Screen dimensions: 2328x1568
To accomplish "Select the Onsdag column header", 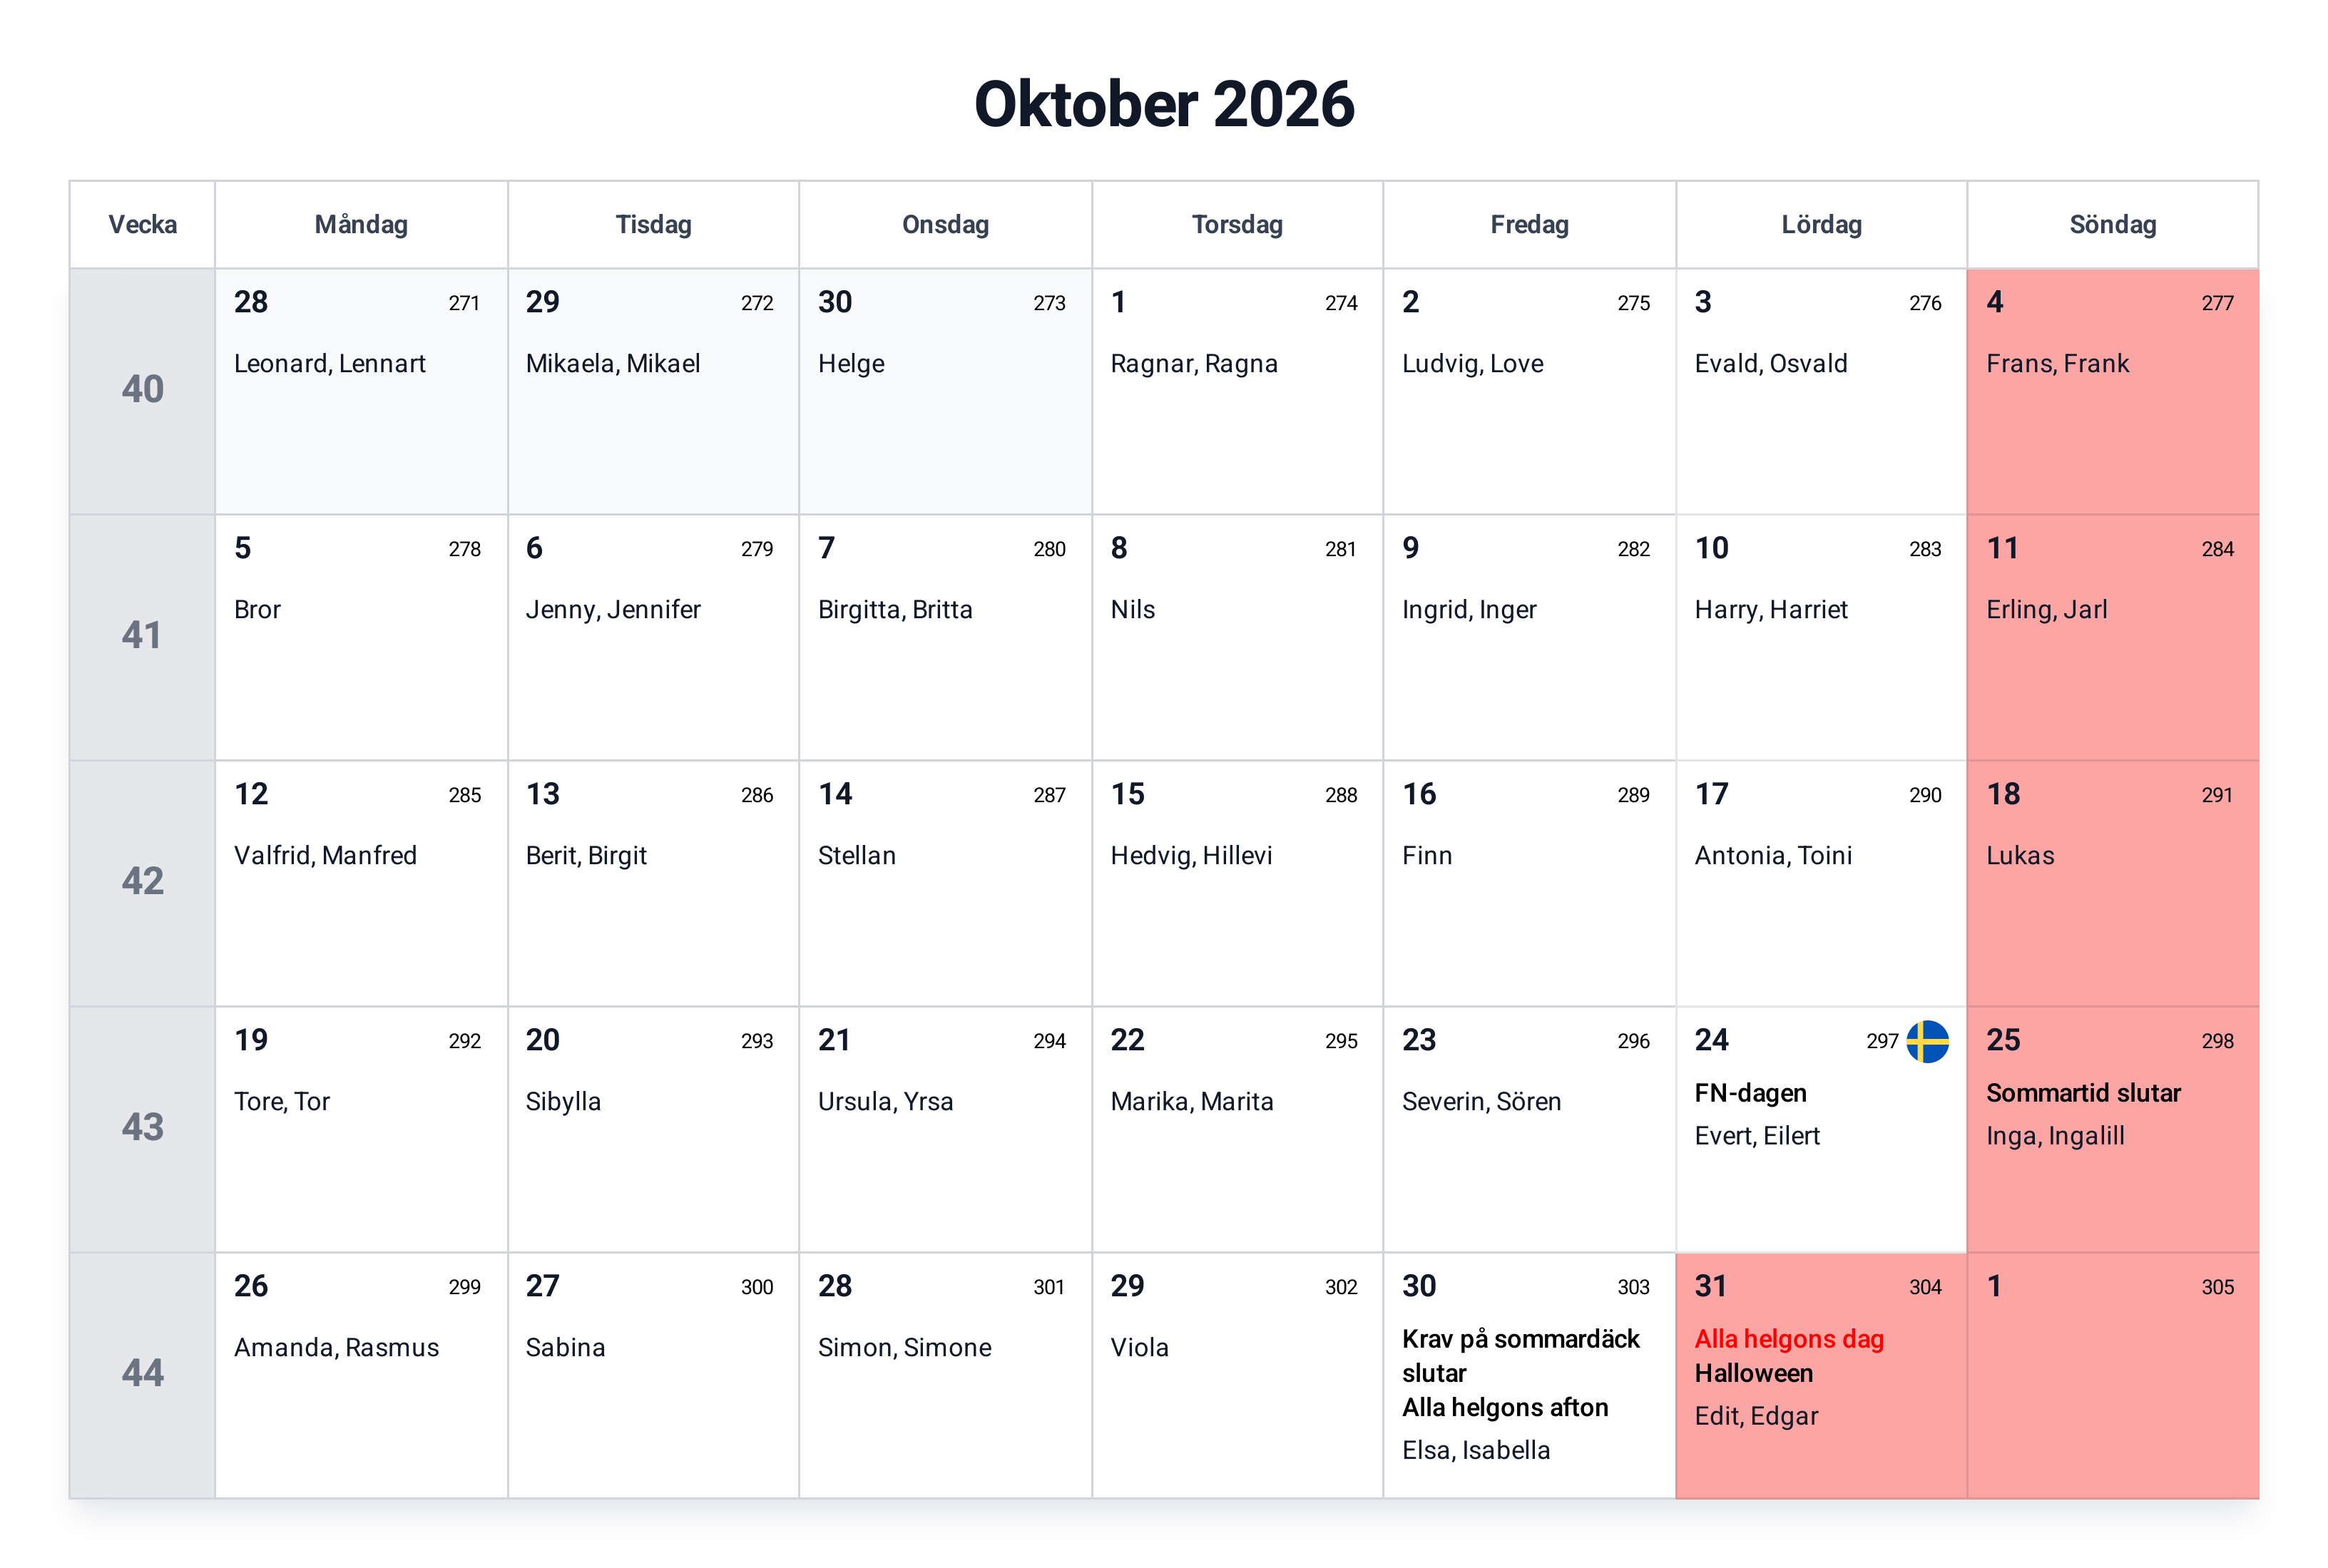I will click(x=945, y=224).
